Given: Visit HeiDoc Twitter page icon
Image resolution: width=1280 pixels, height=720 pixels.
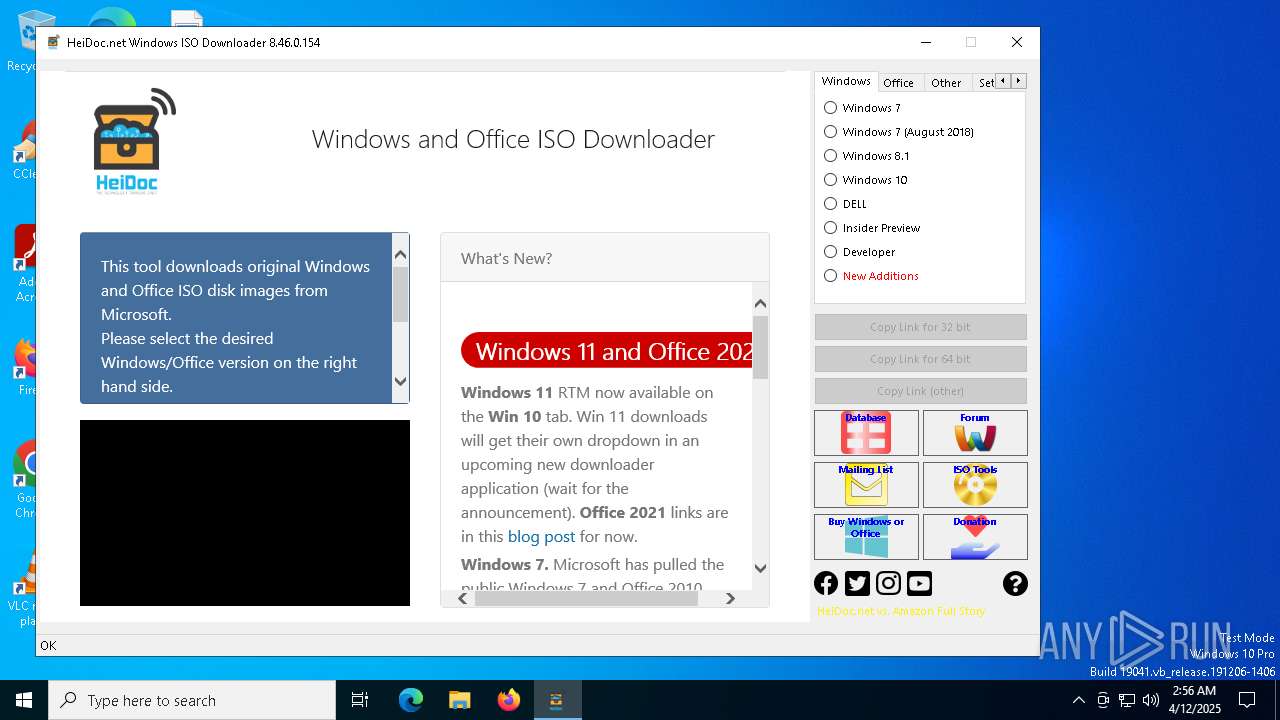Looking at the screenshot, I should pyautogui.click(x=857, y=583).
